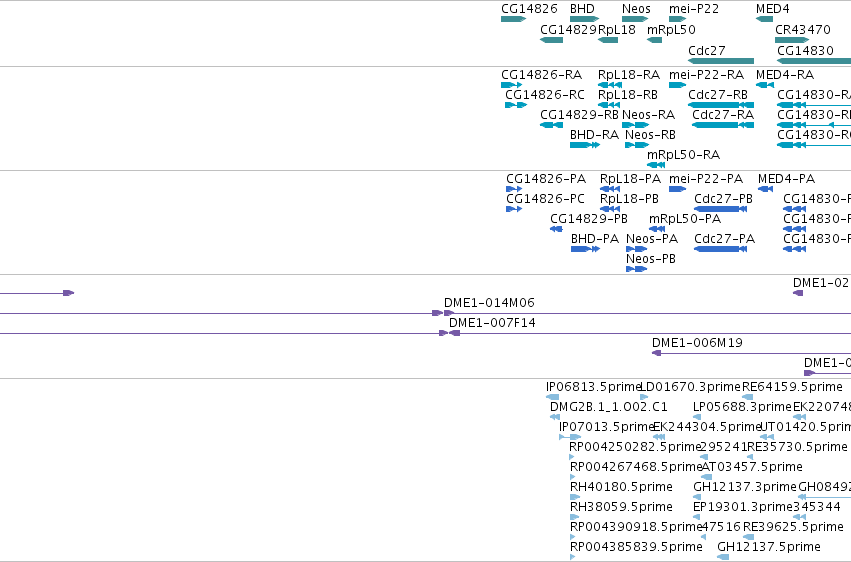Select DMG2B.1_1.002.C1 EST glyph
Viewport: 851px width, 562px height.
(x=555, y=417)
